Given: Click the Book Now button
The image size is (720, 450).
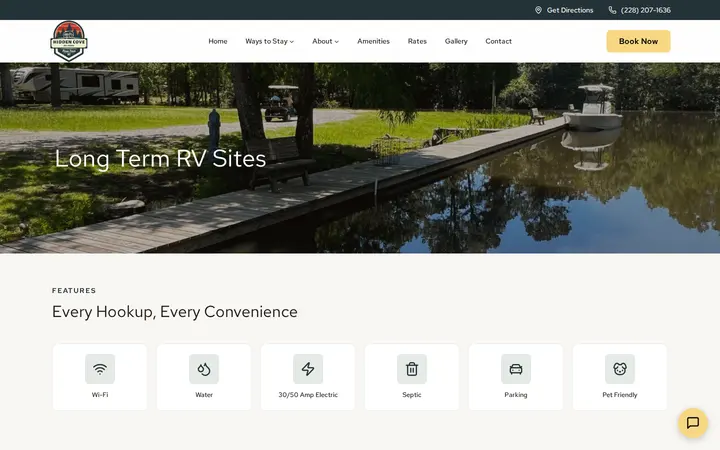Looking at the screenshot, I should coord(638,41).
